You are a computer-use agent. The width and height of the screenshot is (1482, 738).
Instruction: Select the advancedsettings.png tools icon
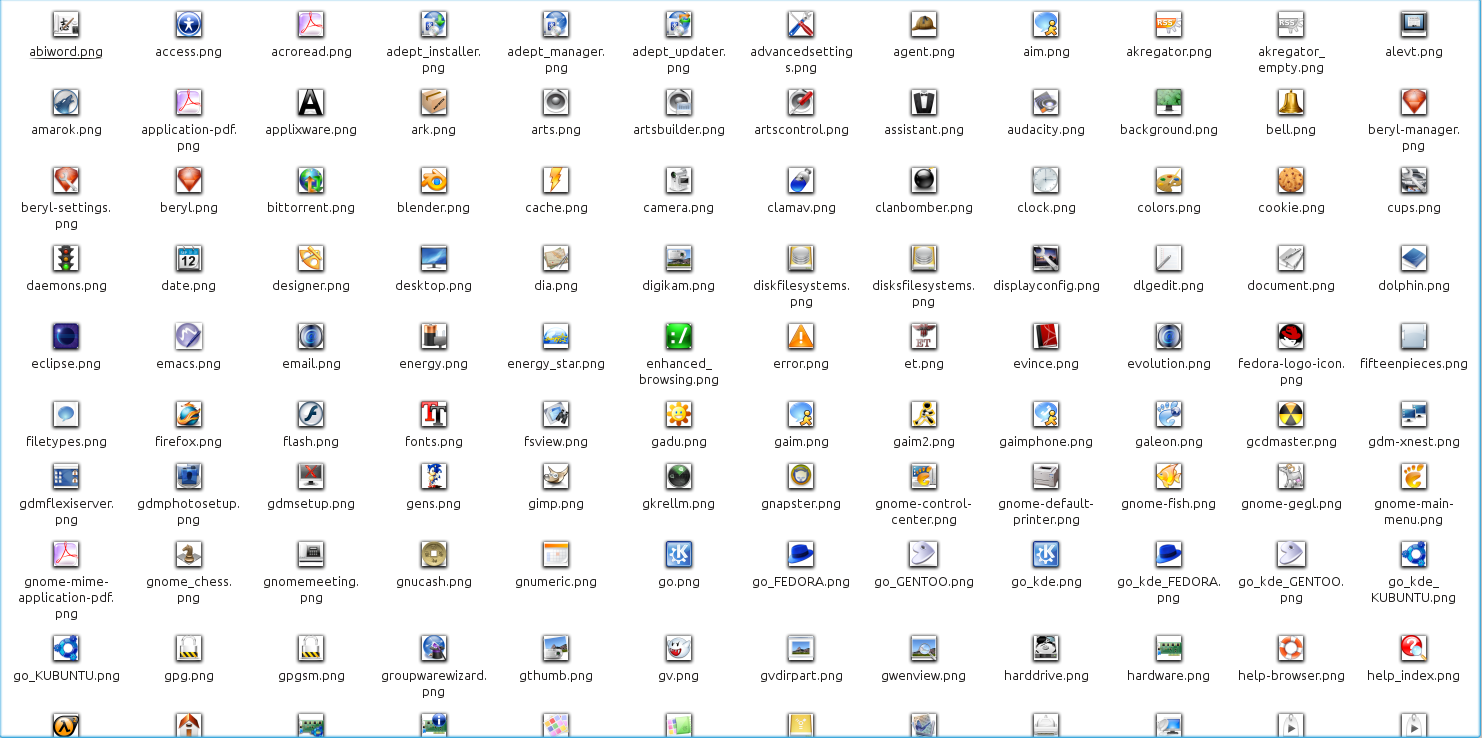coord(801,24)
